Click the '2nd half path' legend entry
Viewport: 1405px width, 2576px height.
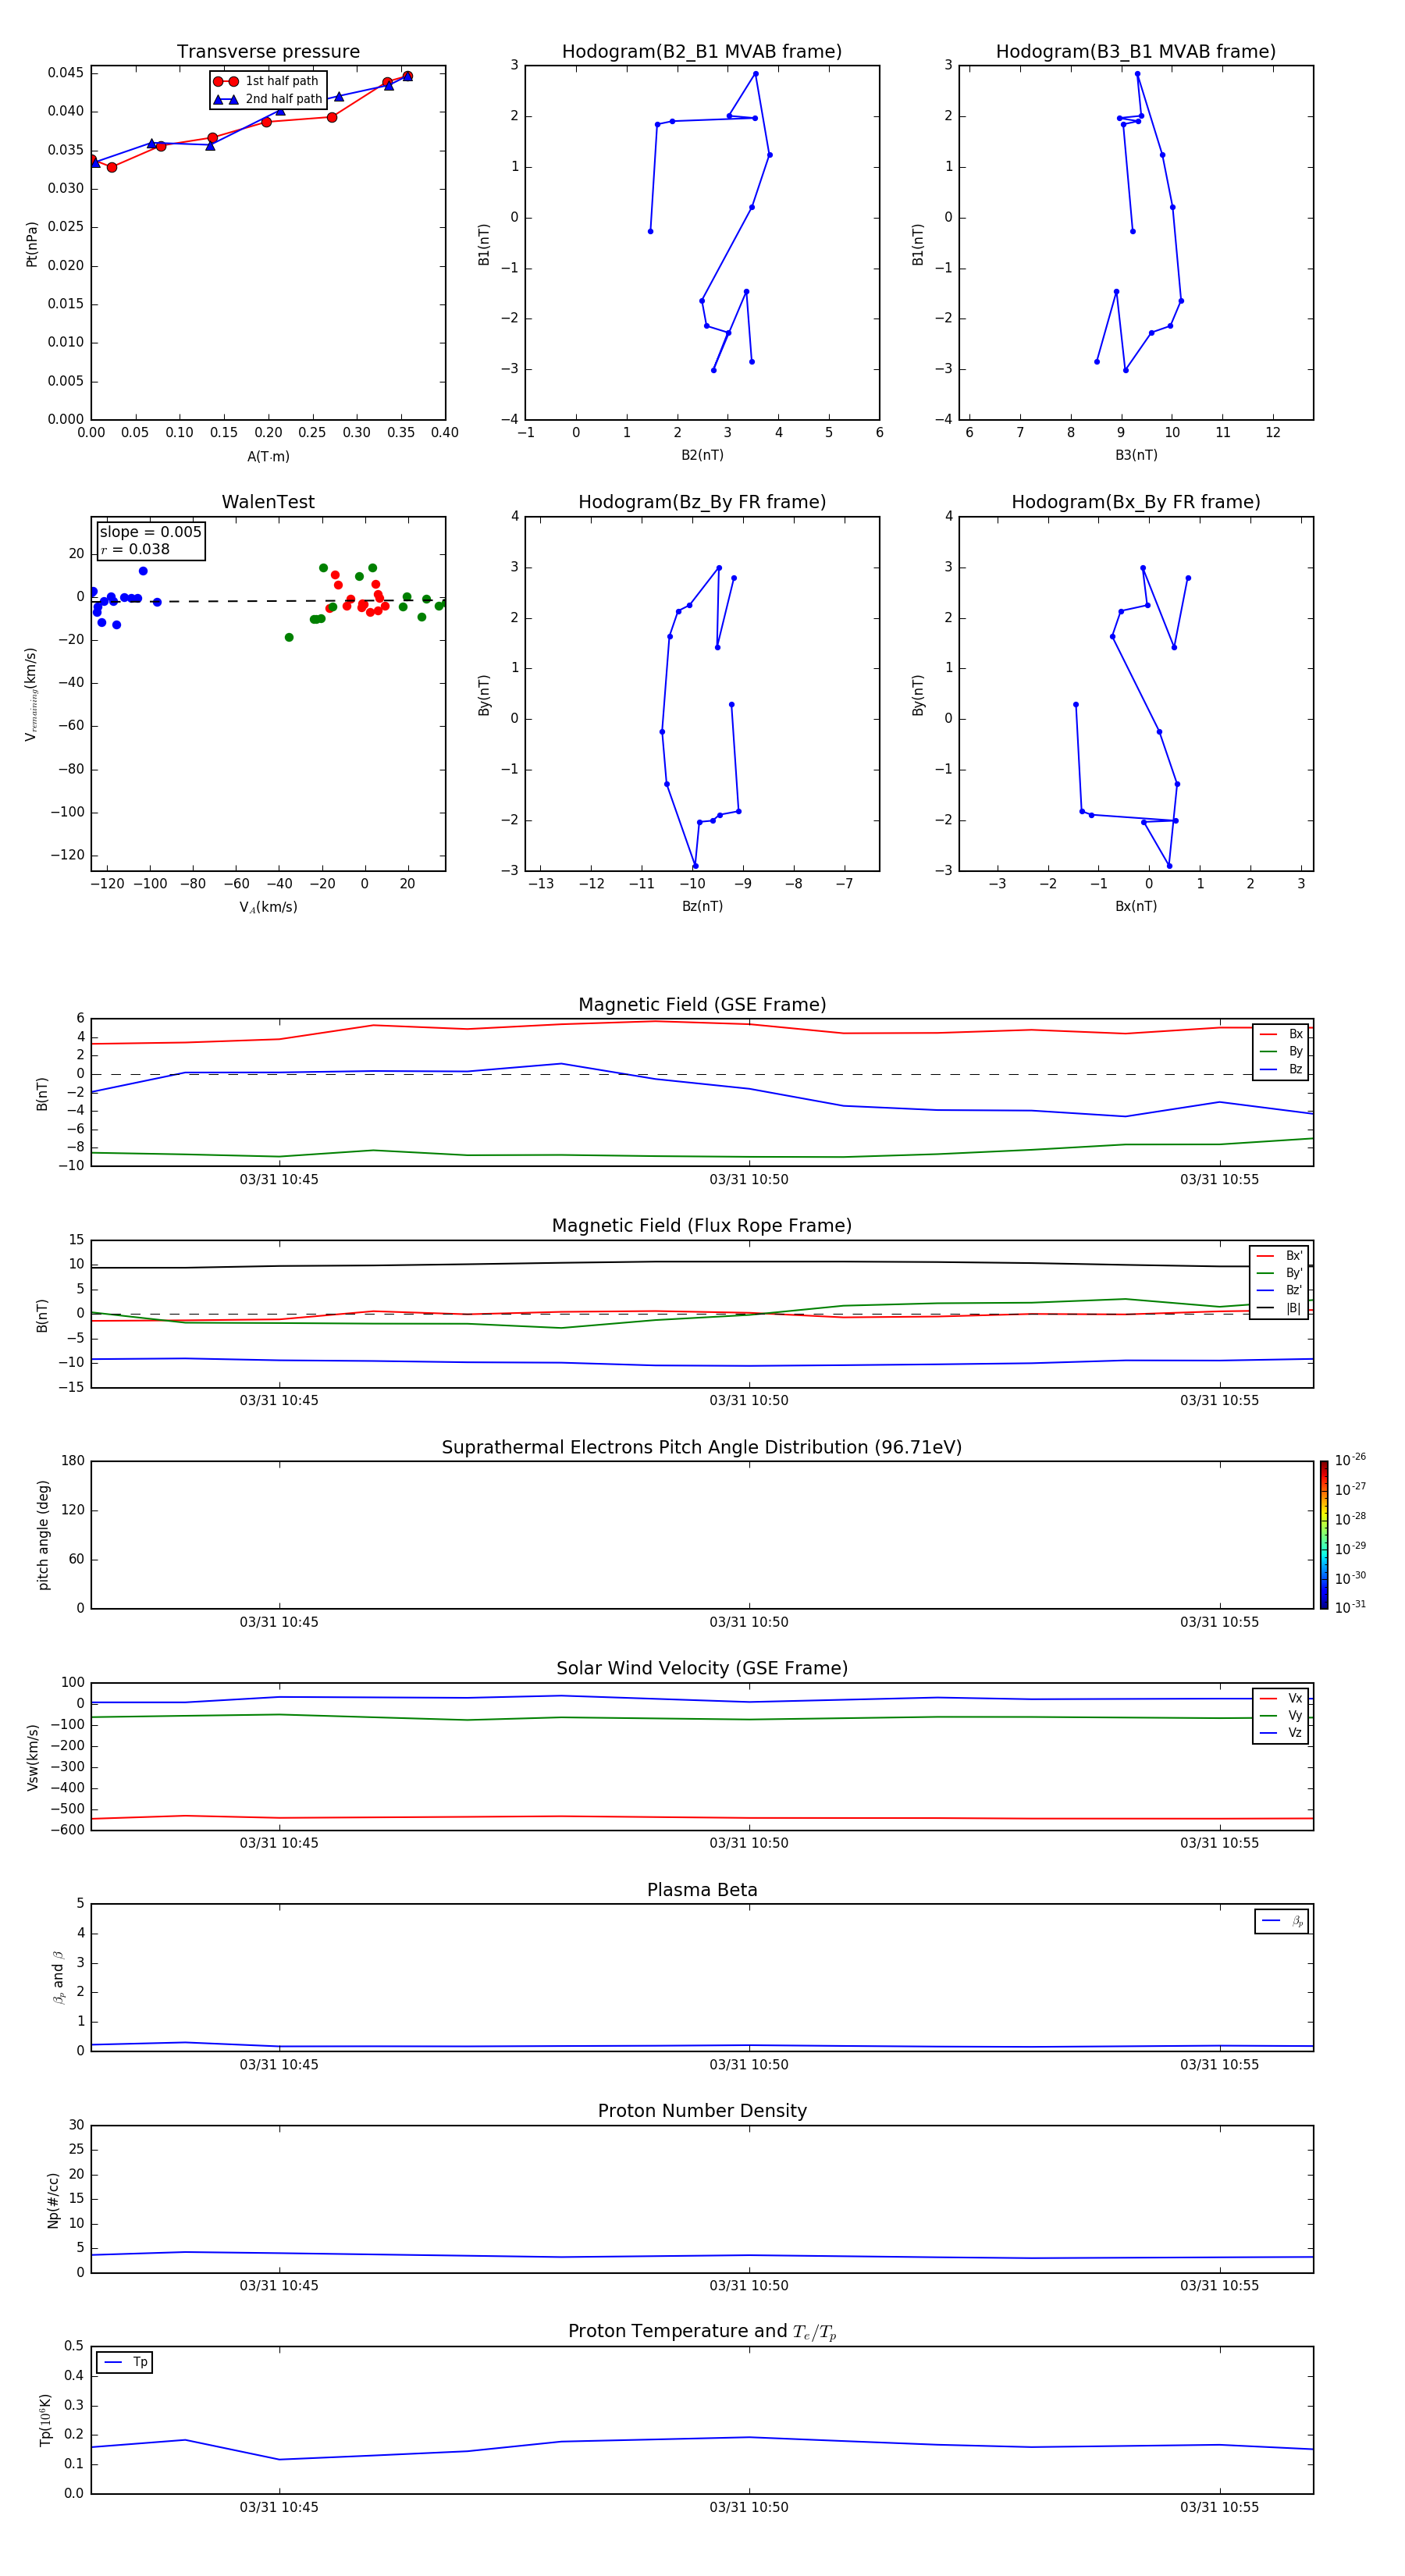(x=268, y=99)
